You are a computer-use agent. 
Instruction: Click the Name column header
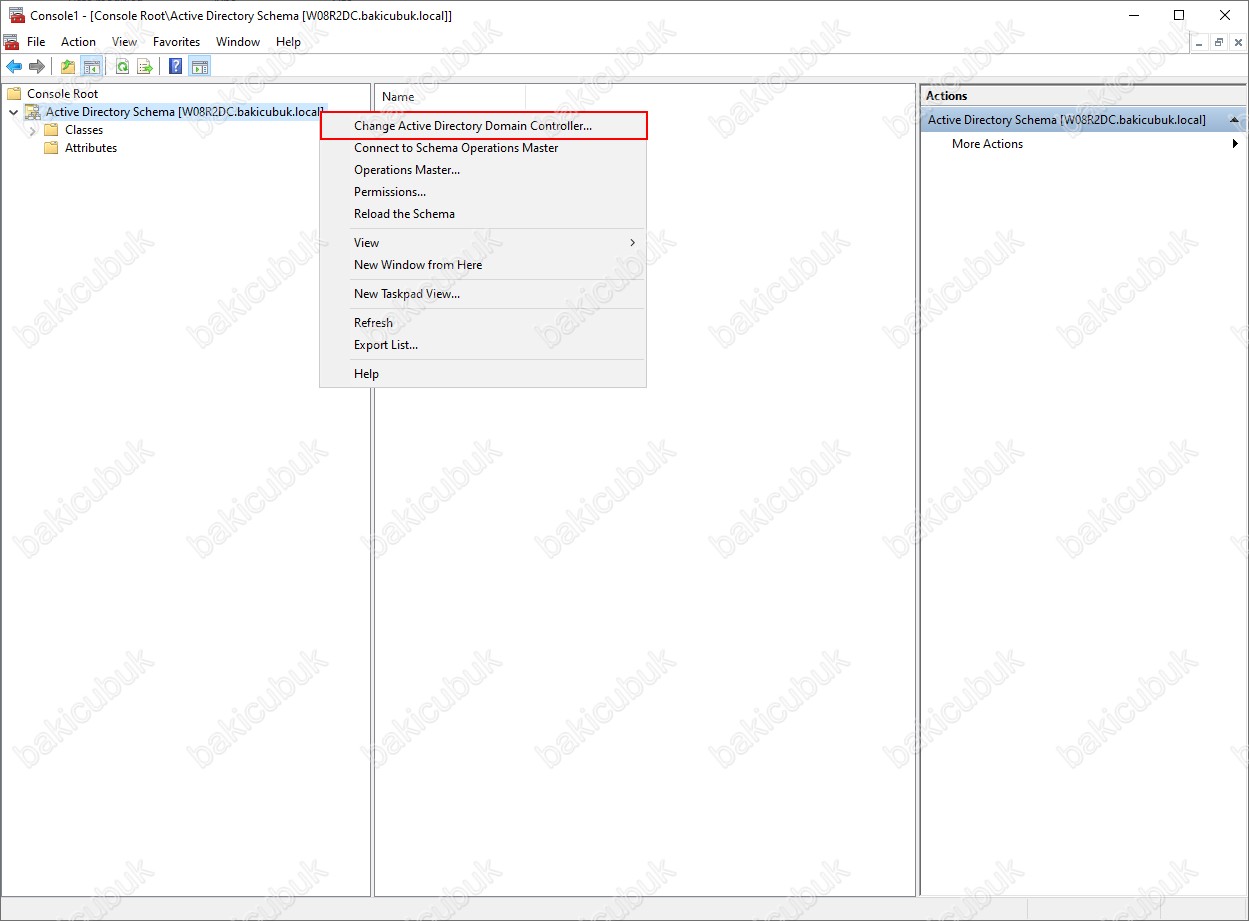(450, 97)
